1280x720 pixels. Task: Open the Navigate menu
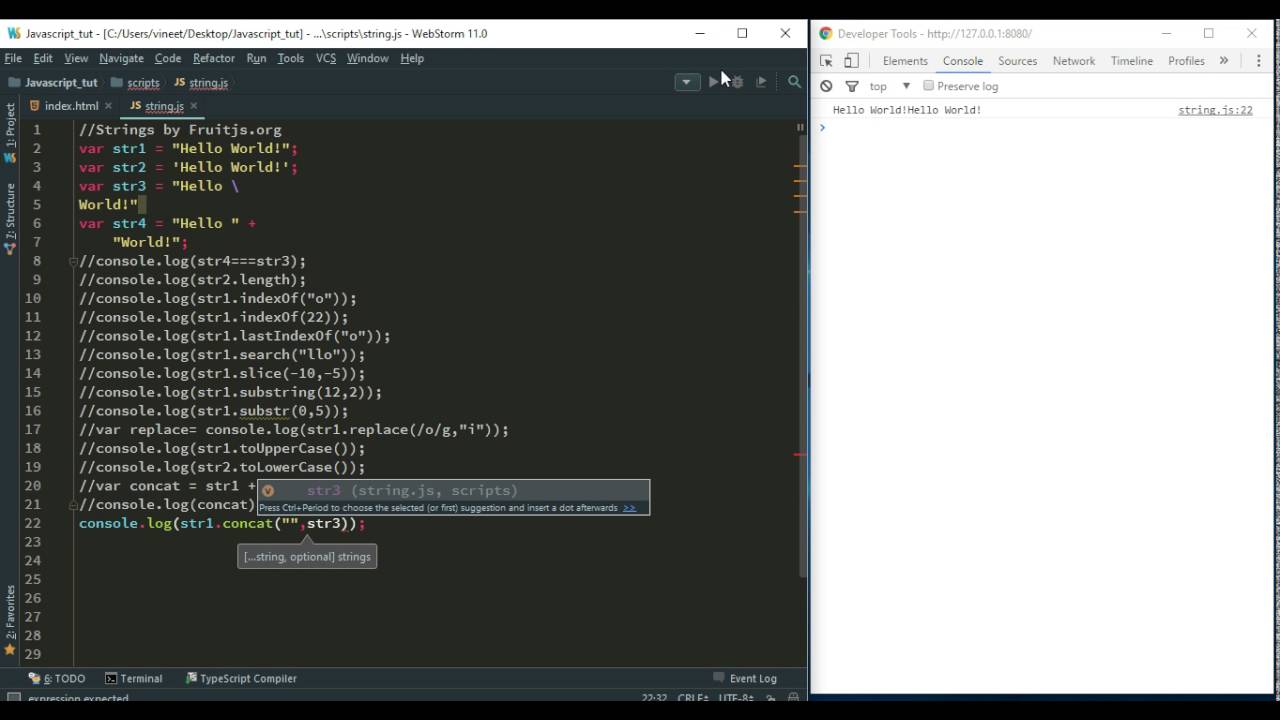(x=121, y=58)
